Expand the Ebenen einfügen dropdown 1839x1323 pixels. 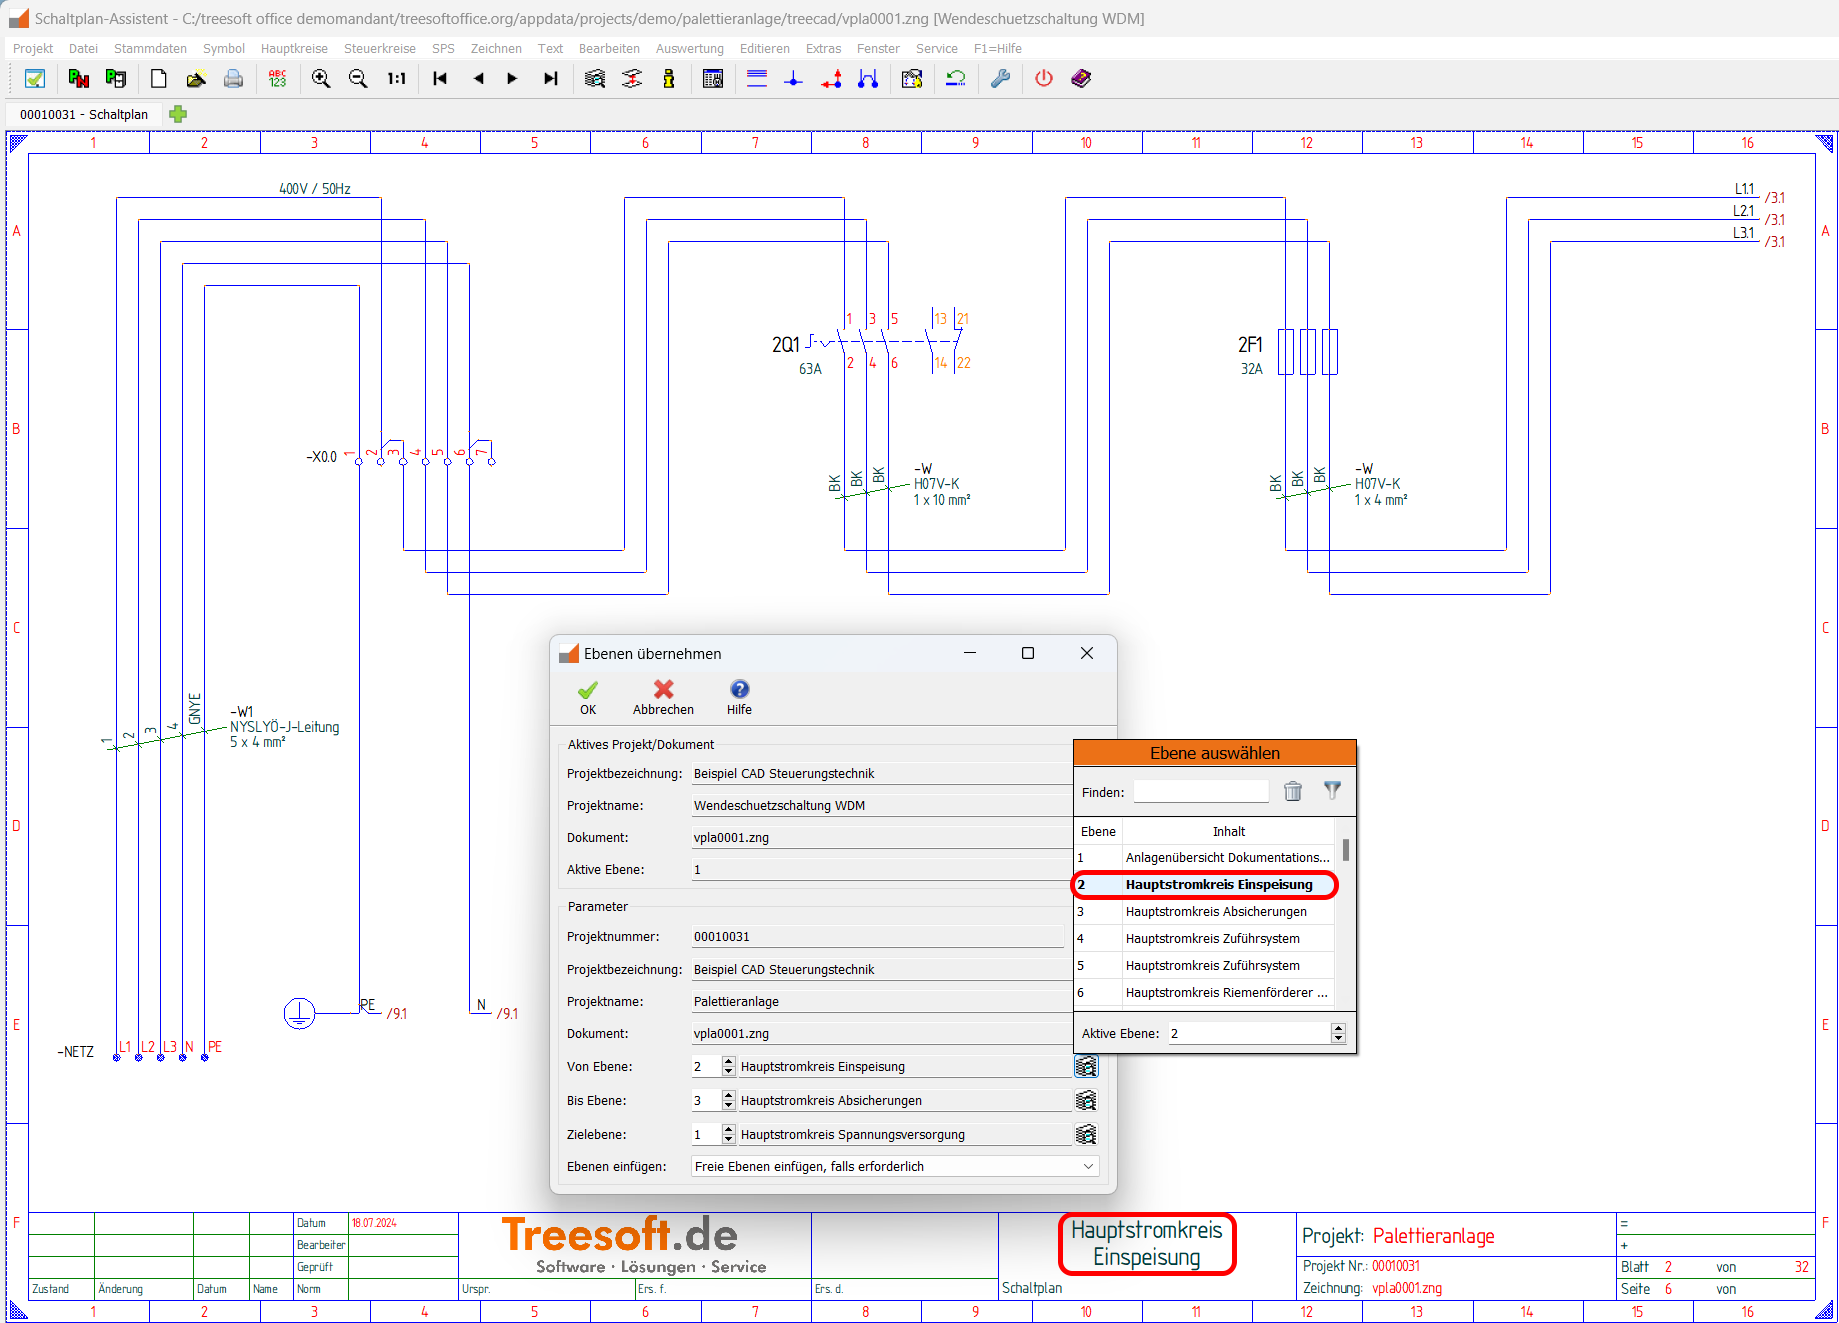click(1088, 1167)
